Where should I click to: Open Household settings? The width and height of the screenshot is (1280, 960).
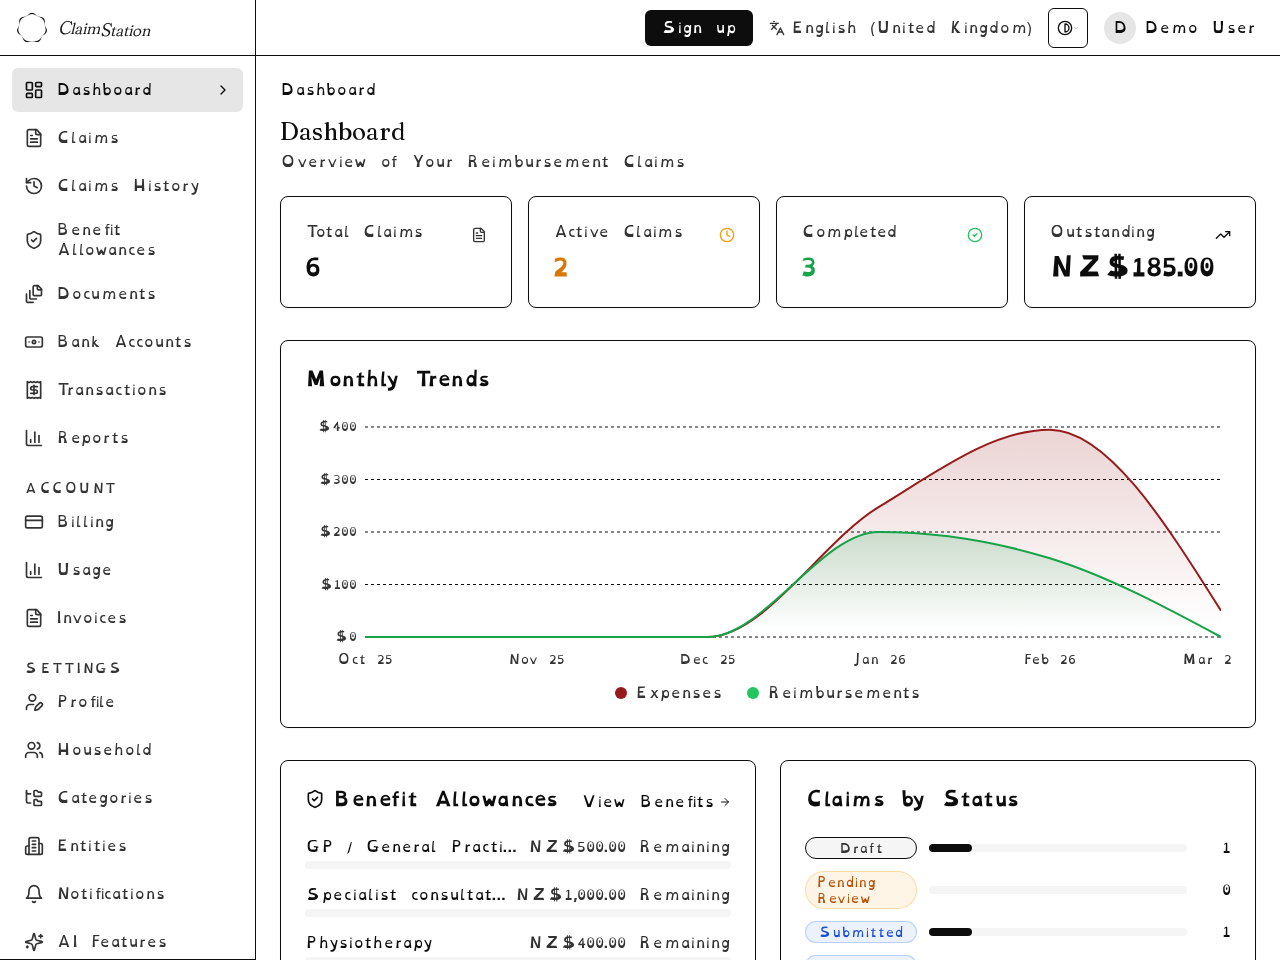(x=127, y=750)
